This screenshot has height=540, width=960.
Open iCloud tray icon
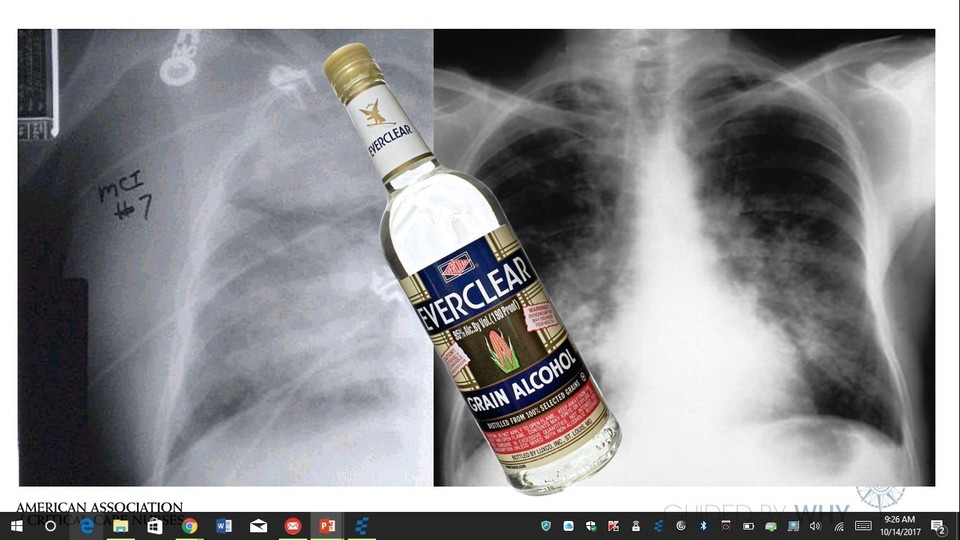tap(568, 526)
